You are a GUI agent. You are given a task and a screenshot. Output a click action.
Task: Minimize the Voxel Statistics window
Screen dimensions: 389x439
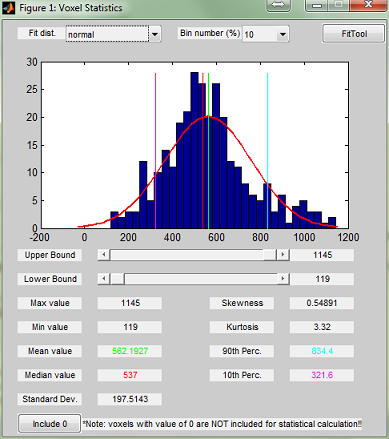click(317, 5)
